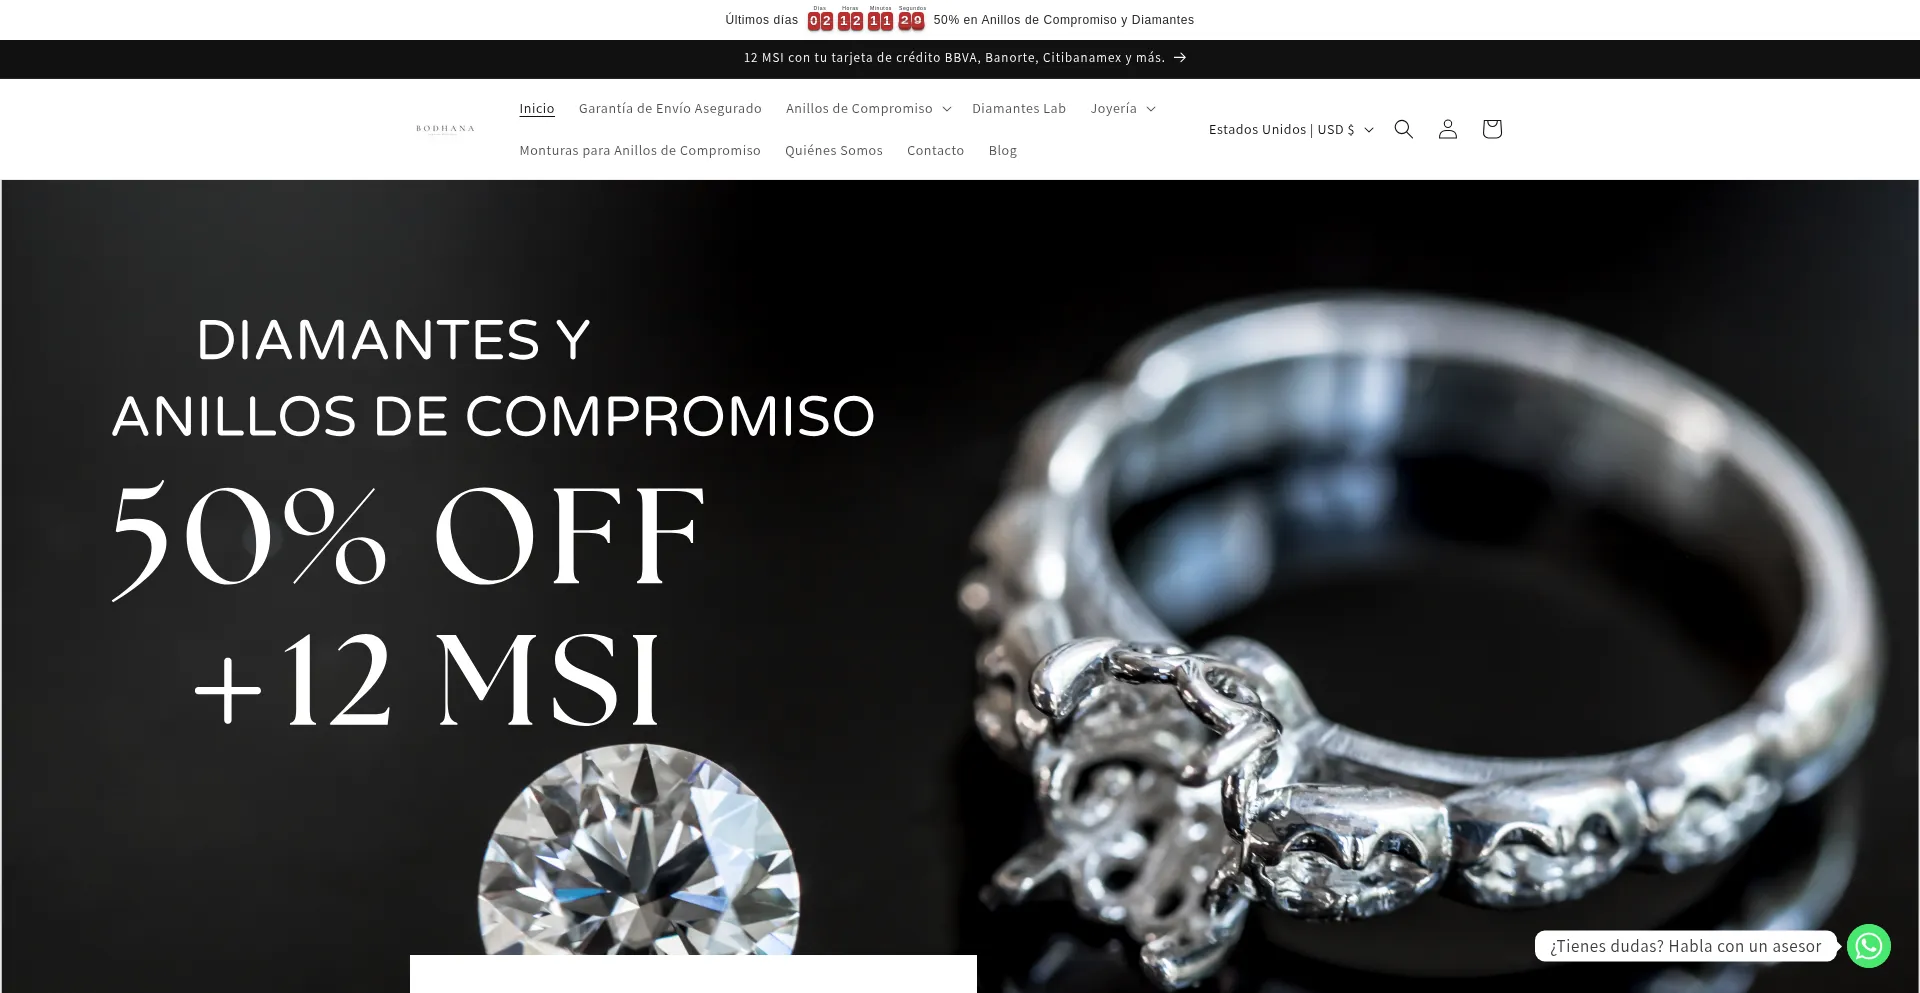This screenshot has height=993, width=1920.
Task: Open the shopping cart icon
Action: pyautogui.click(x=1491, y=129)
